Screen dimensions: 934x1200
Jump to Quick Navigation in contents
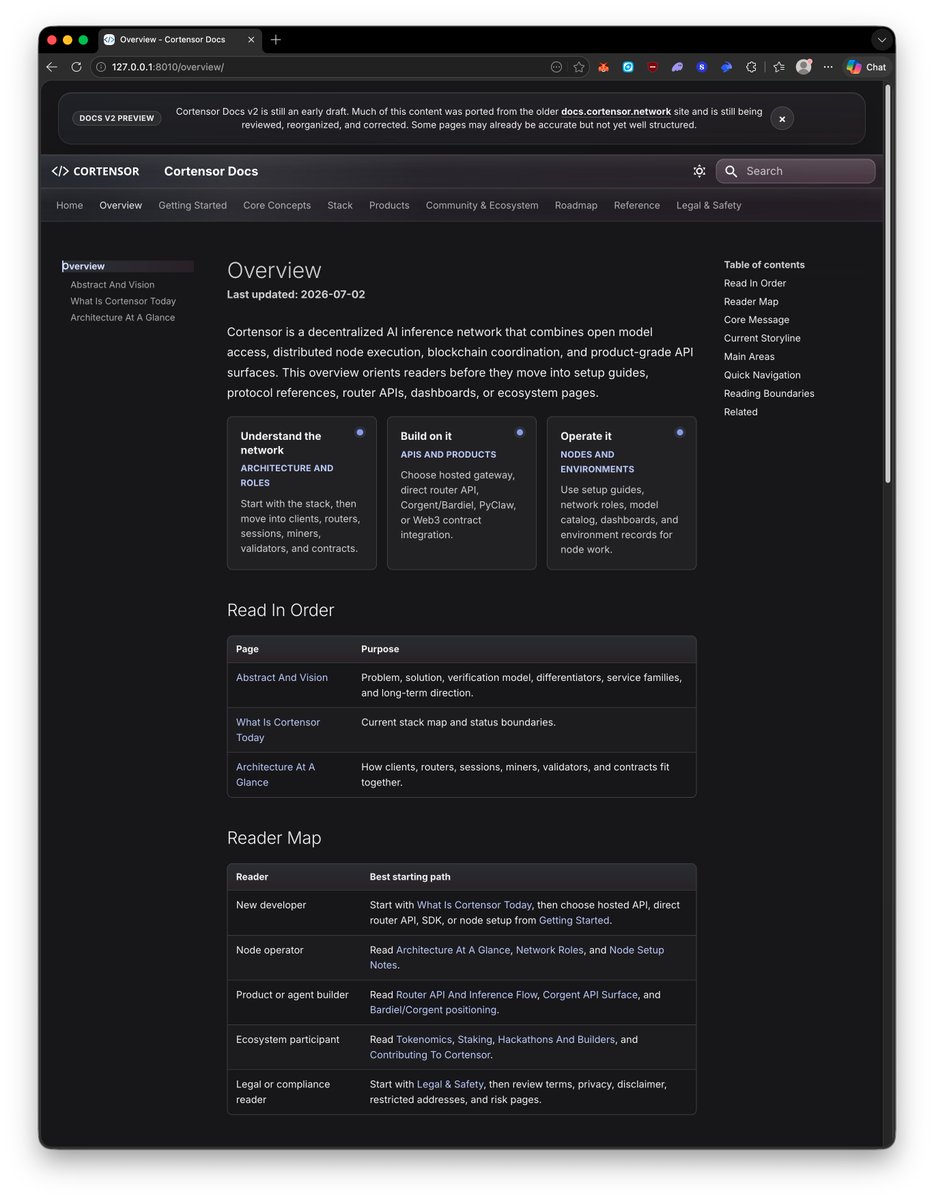pyautogui.click(x=762, y=375)
